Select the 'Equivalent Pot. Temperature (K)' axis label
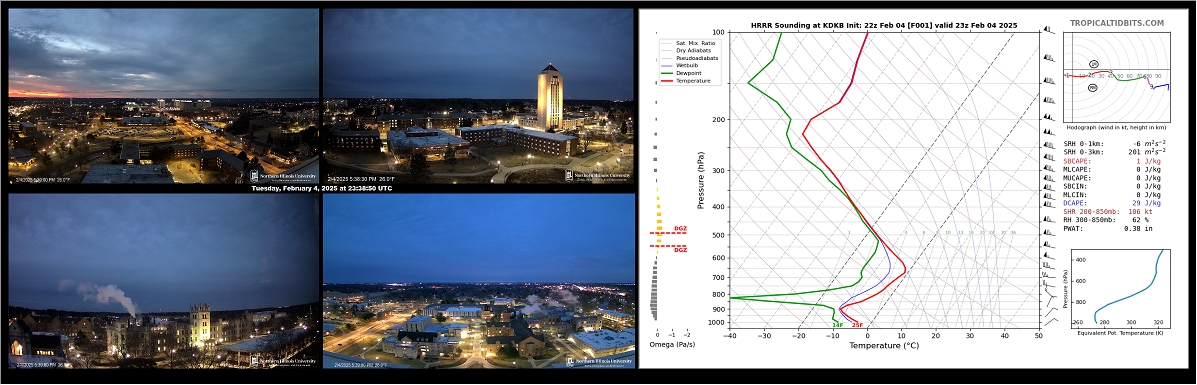The height and width of the screenshot is (385, 1197). [x=1122, y=334]
